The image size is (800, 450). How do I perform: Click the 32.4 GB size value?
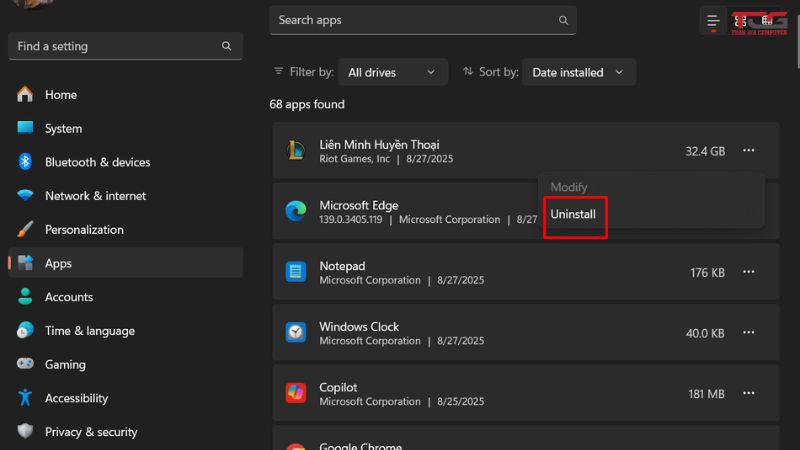[x=705, y=151]
